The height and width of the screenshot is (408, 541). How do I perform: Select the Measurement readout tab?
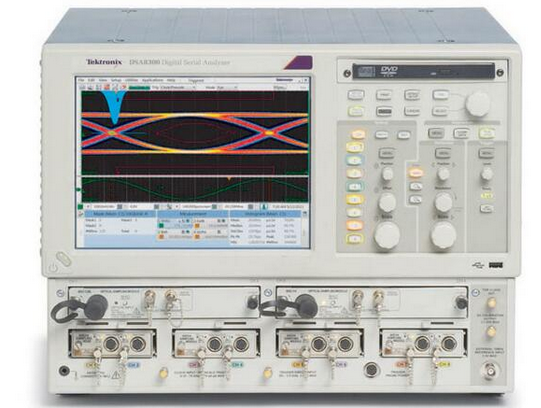pyautogui.click(x=192, y=214)
